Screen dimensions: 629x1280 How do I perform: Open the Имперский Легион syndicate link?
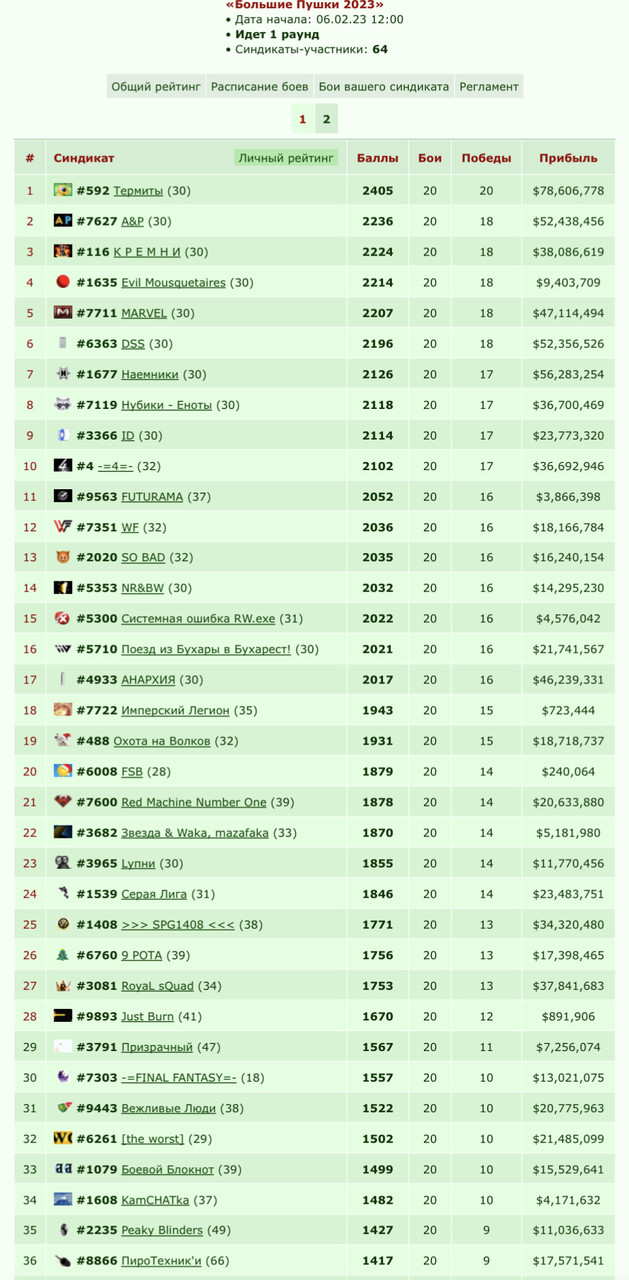click(175, 711)
